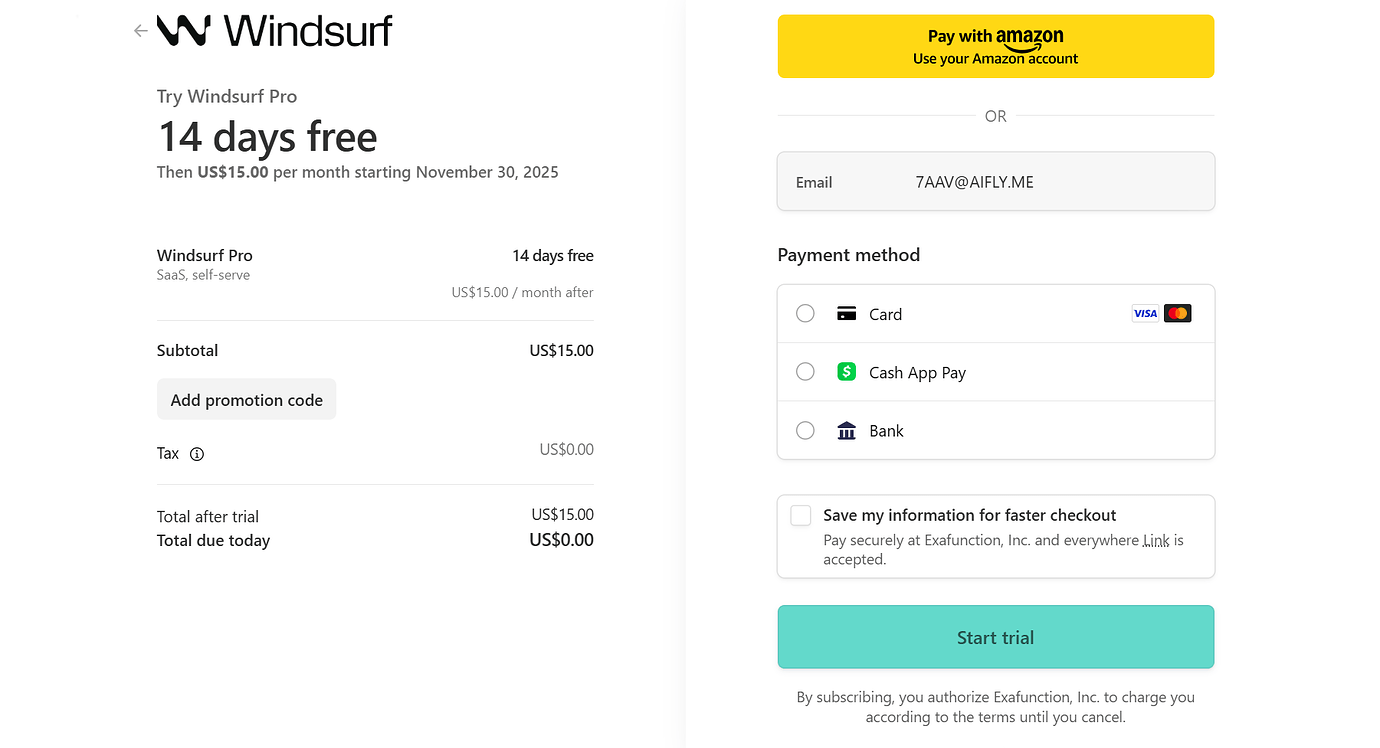
Task: Select the Bank radio button
Action: point(805,431)
